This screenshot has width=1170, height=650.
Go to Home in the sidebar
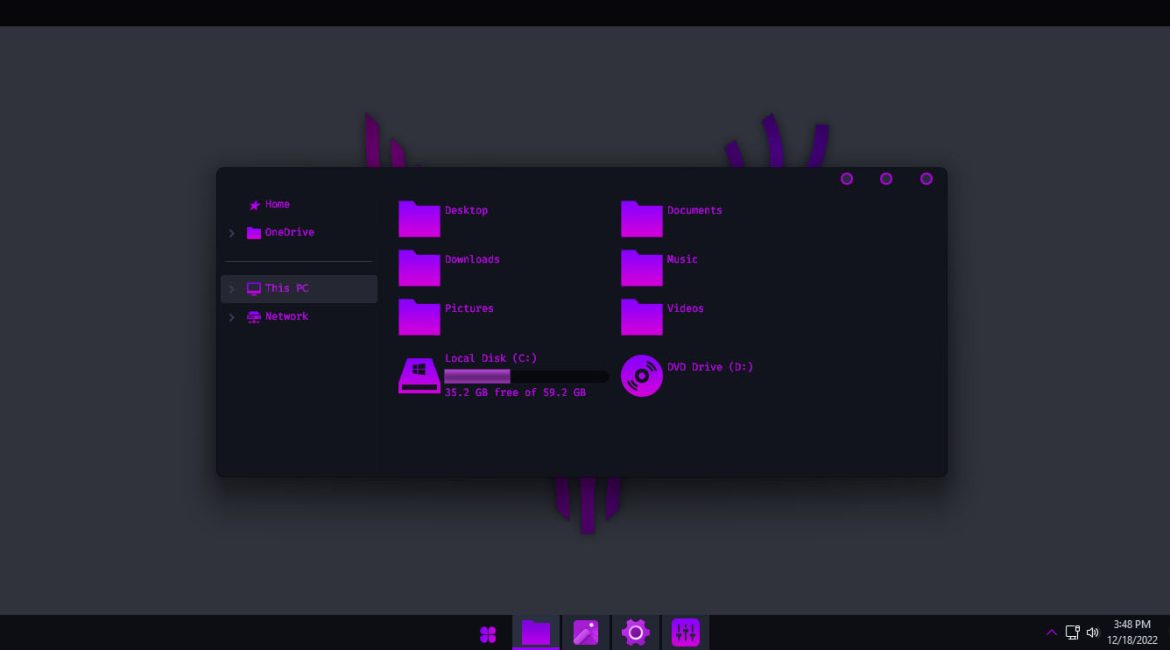(276, 204)
